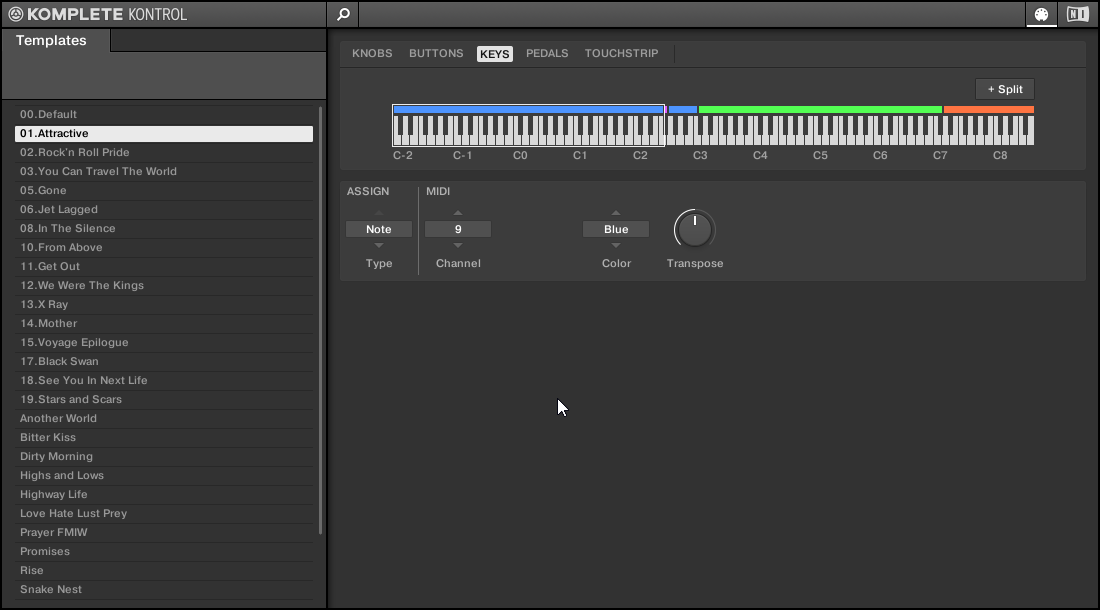Viewport: 1100px width, 610px height.
Task: Select the green key zone bar
Action: [x=820, y=109]
